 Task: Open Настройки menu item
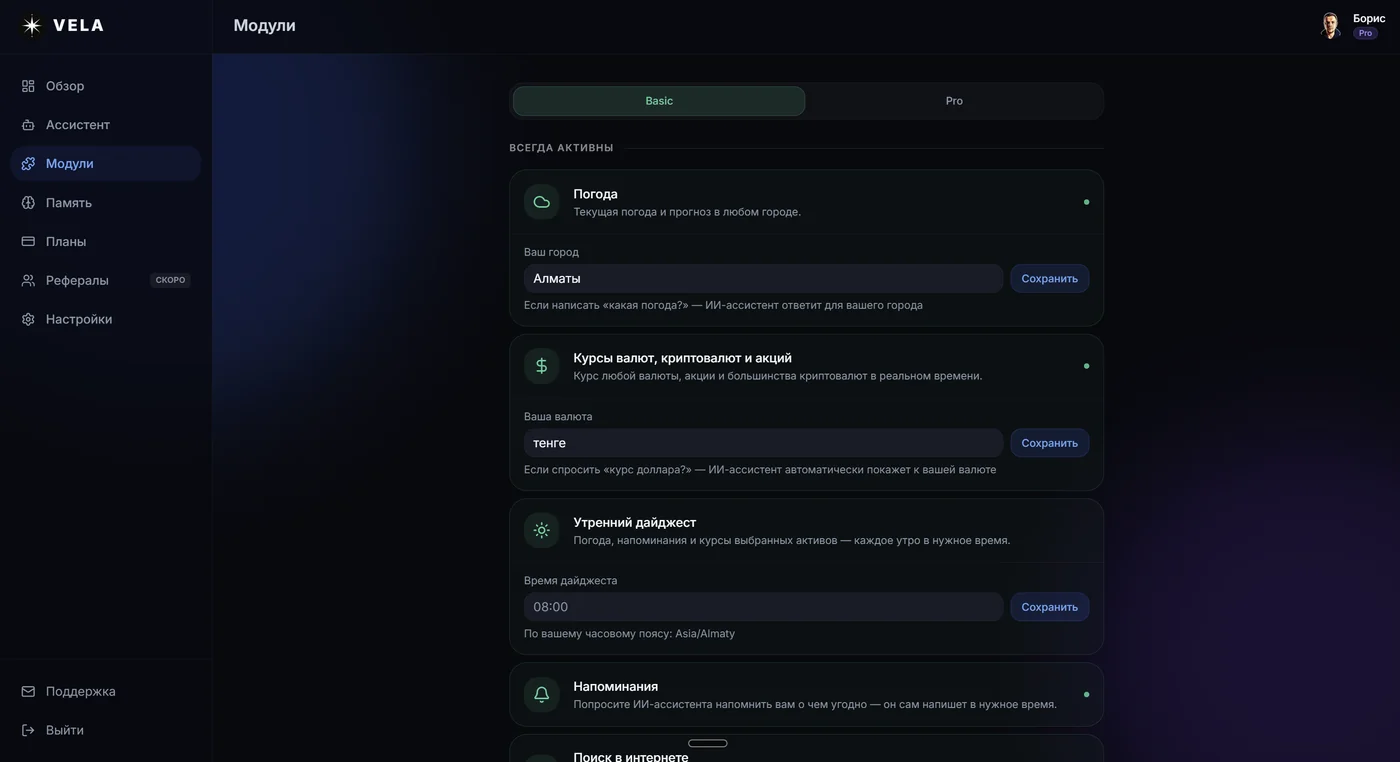tap(106, 319)
